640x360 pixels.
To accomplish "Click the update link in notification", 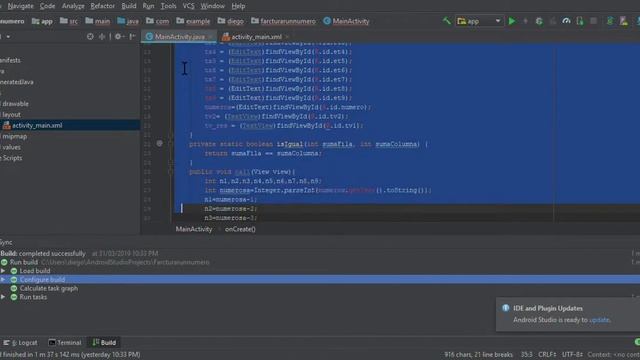I will point(599,320).
